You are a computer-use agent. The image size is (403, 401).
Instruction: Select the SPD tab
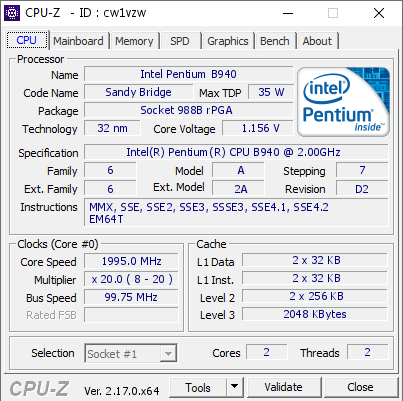180,41
